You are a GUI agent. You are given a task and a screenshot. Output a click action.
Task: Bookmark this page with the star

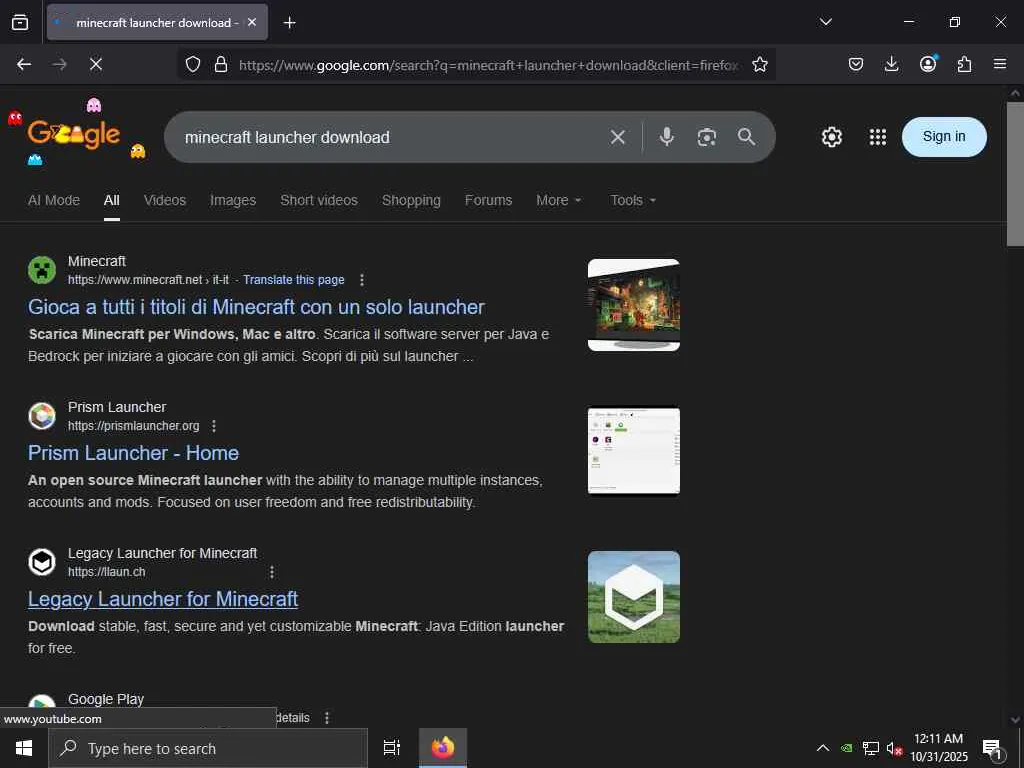pyautogui.click(x=760, y=64)
